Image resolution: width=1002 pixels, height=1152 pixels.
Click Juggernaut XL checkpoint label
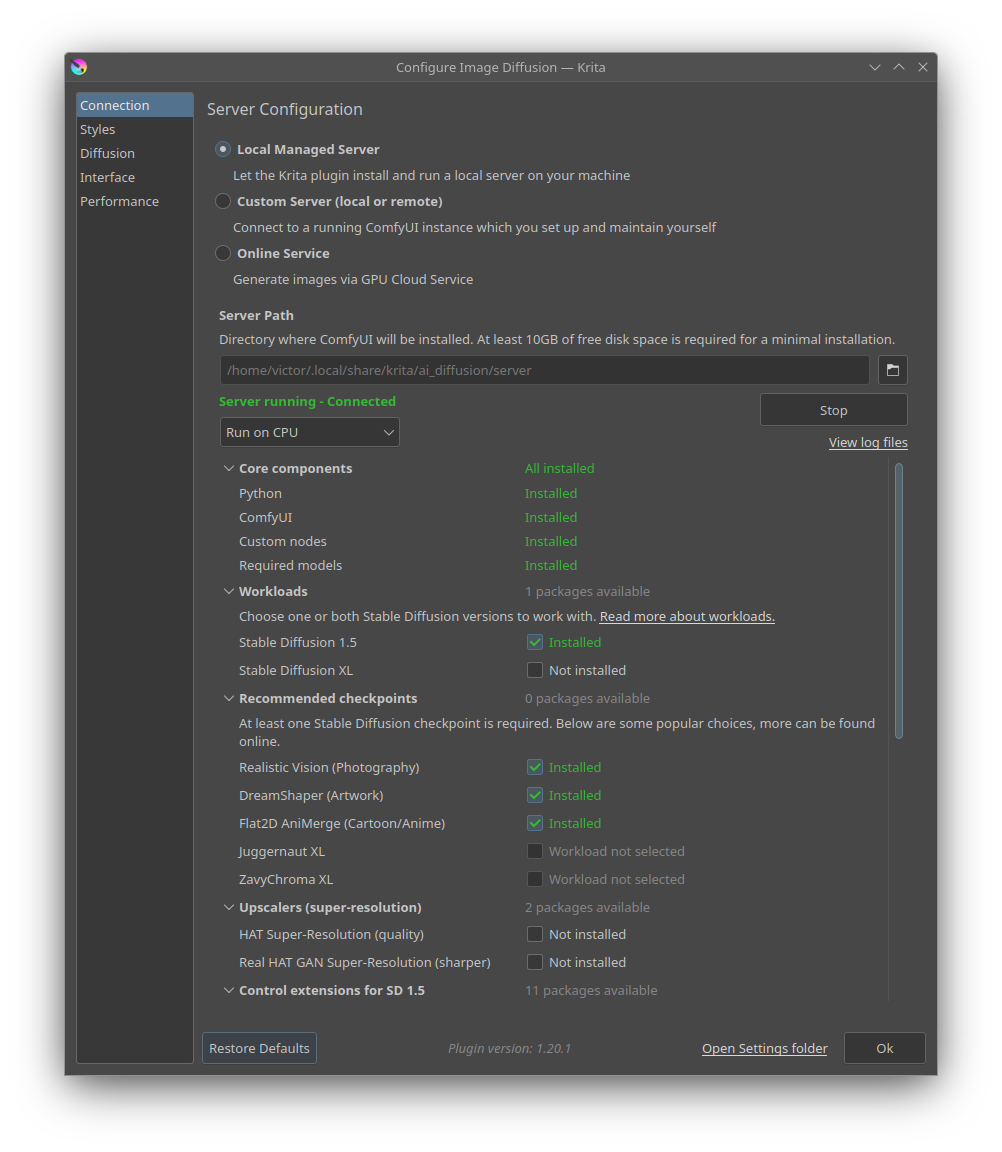281,852
